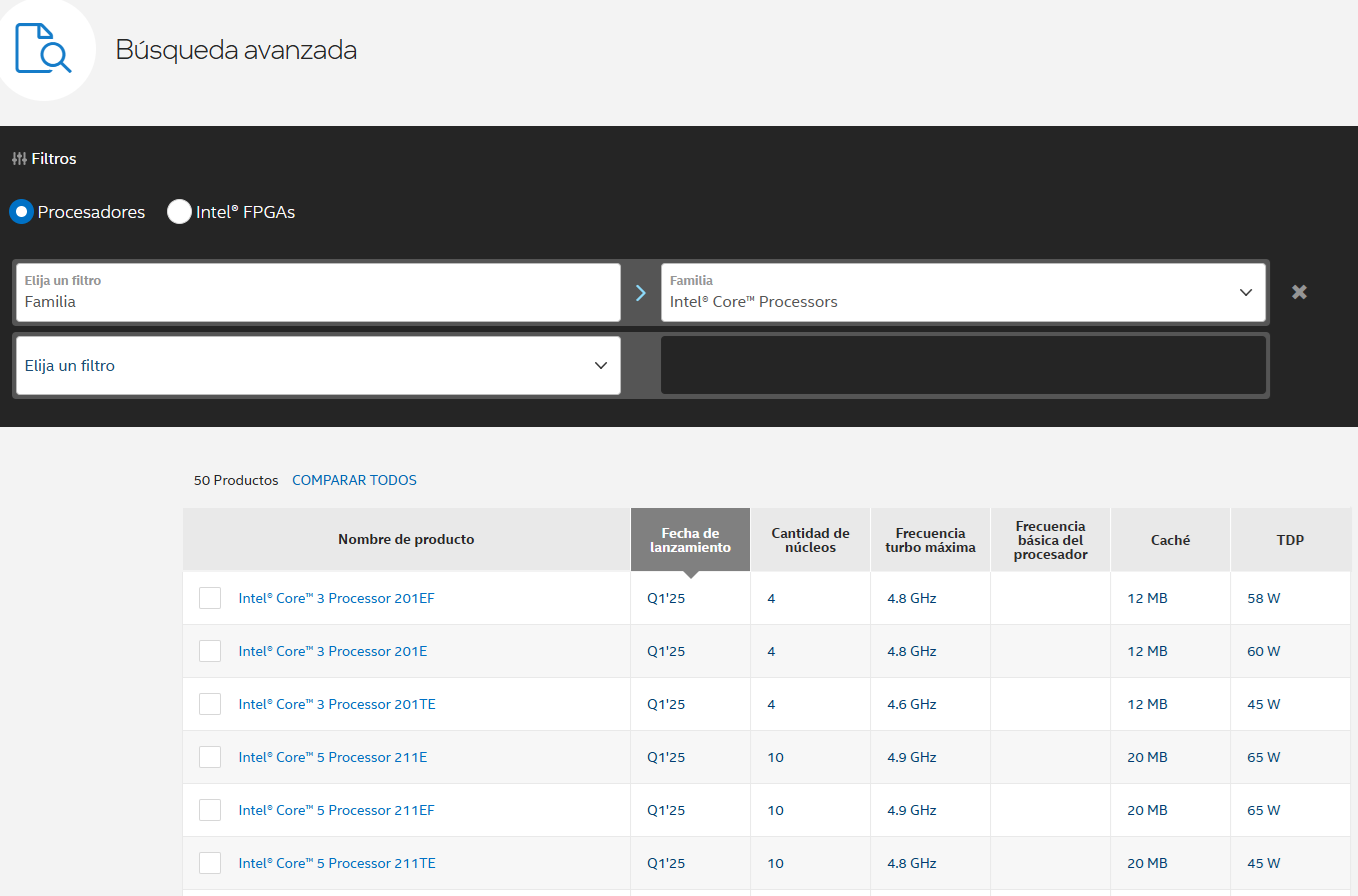Click the blue arrow between filter fields
Screen dimensions: 1358x896
[x=640, y=293]
